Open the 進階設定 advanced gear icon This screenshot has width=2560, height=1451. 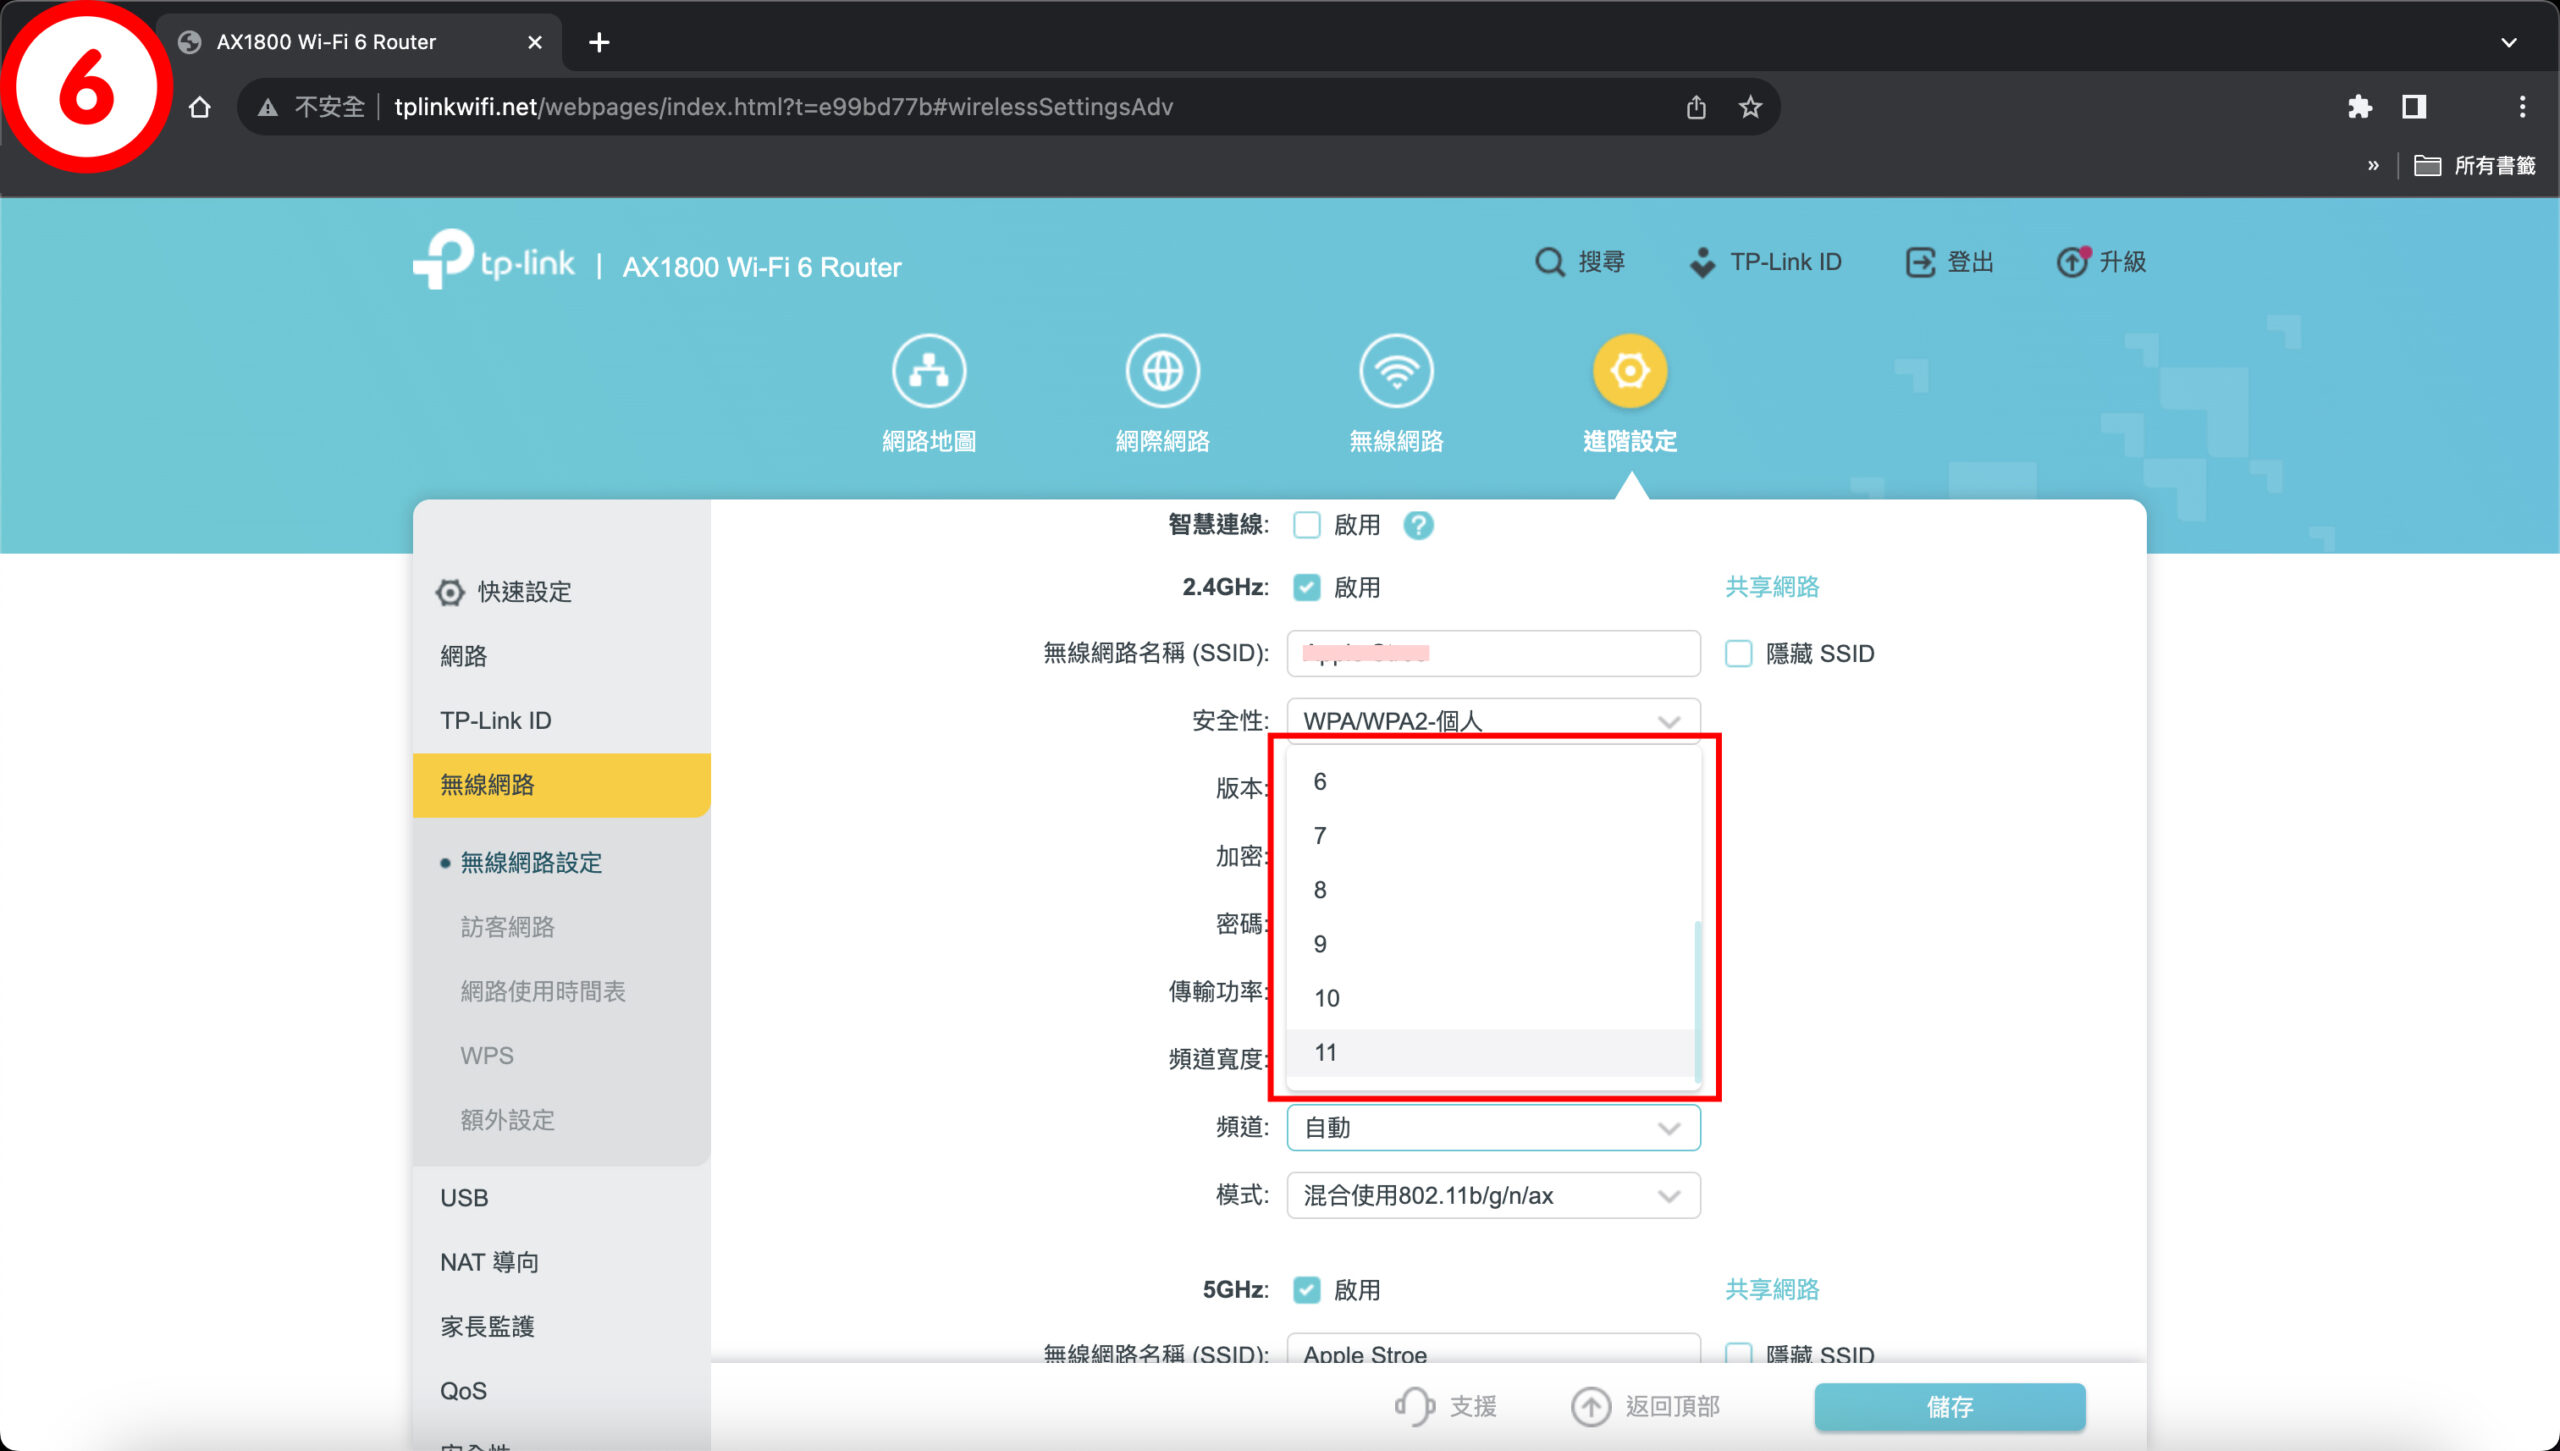point(1630,371)
